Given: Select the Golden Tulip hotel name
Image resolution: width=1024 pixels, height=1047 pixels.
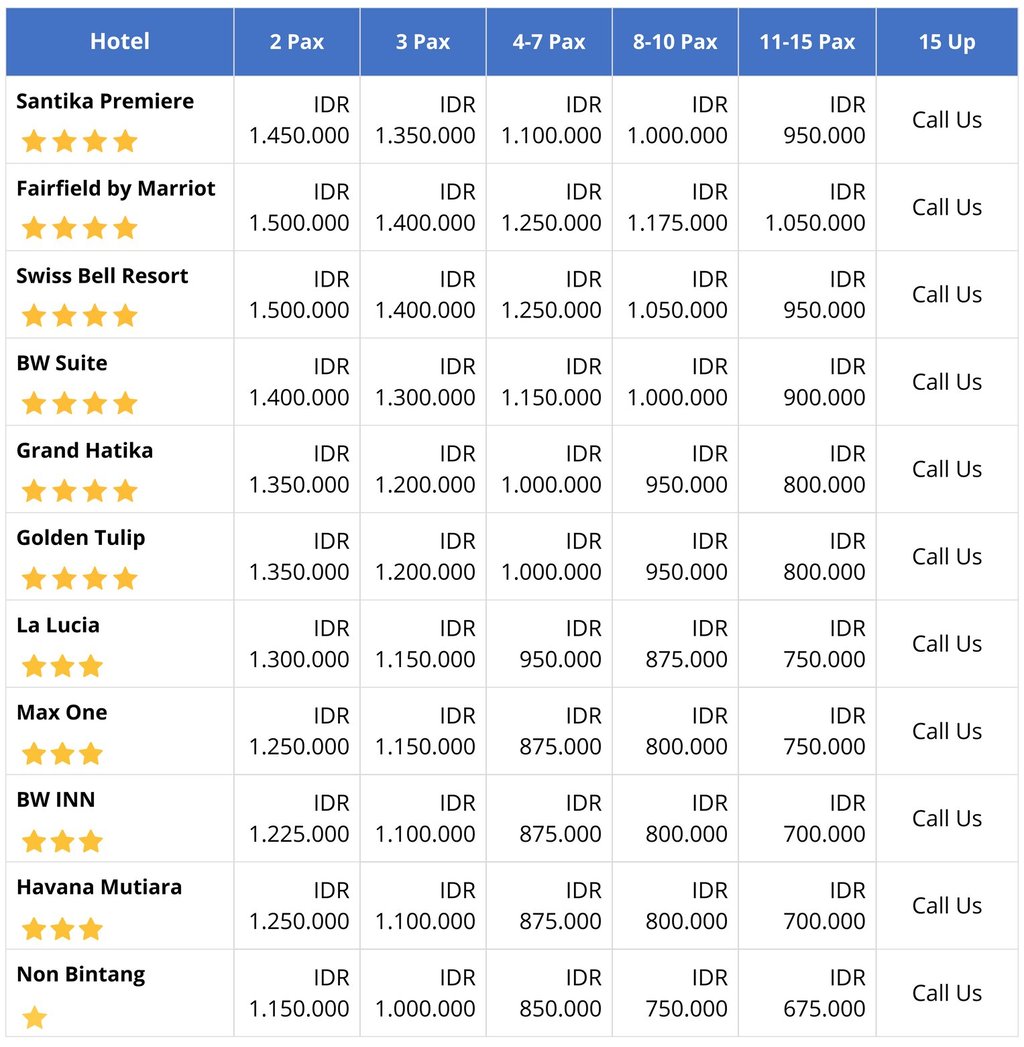Looking at the screenshot, I should [80, 538].
